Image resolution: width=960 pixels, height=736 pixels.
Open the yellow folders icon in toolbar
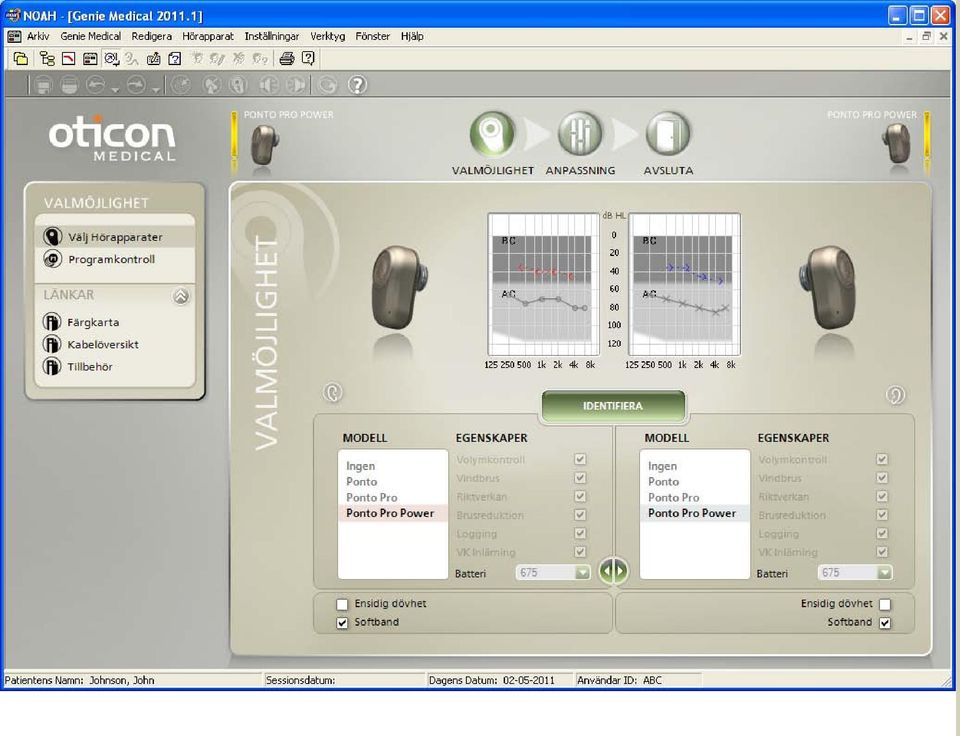click(21, 59)
